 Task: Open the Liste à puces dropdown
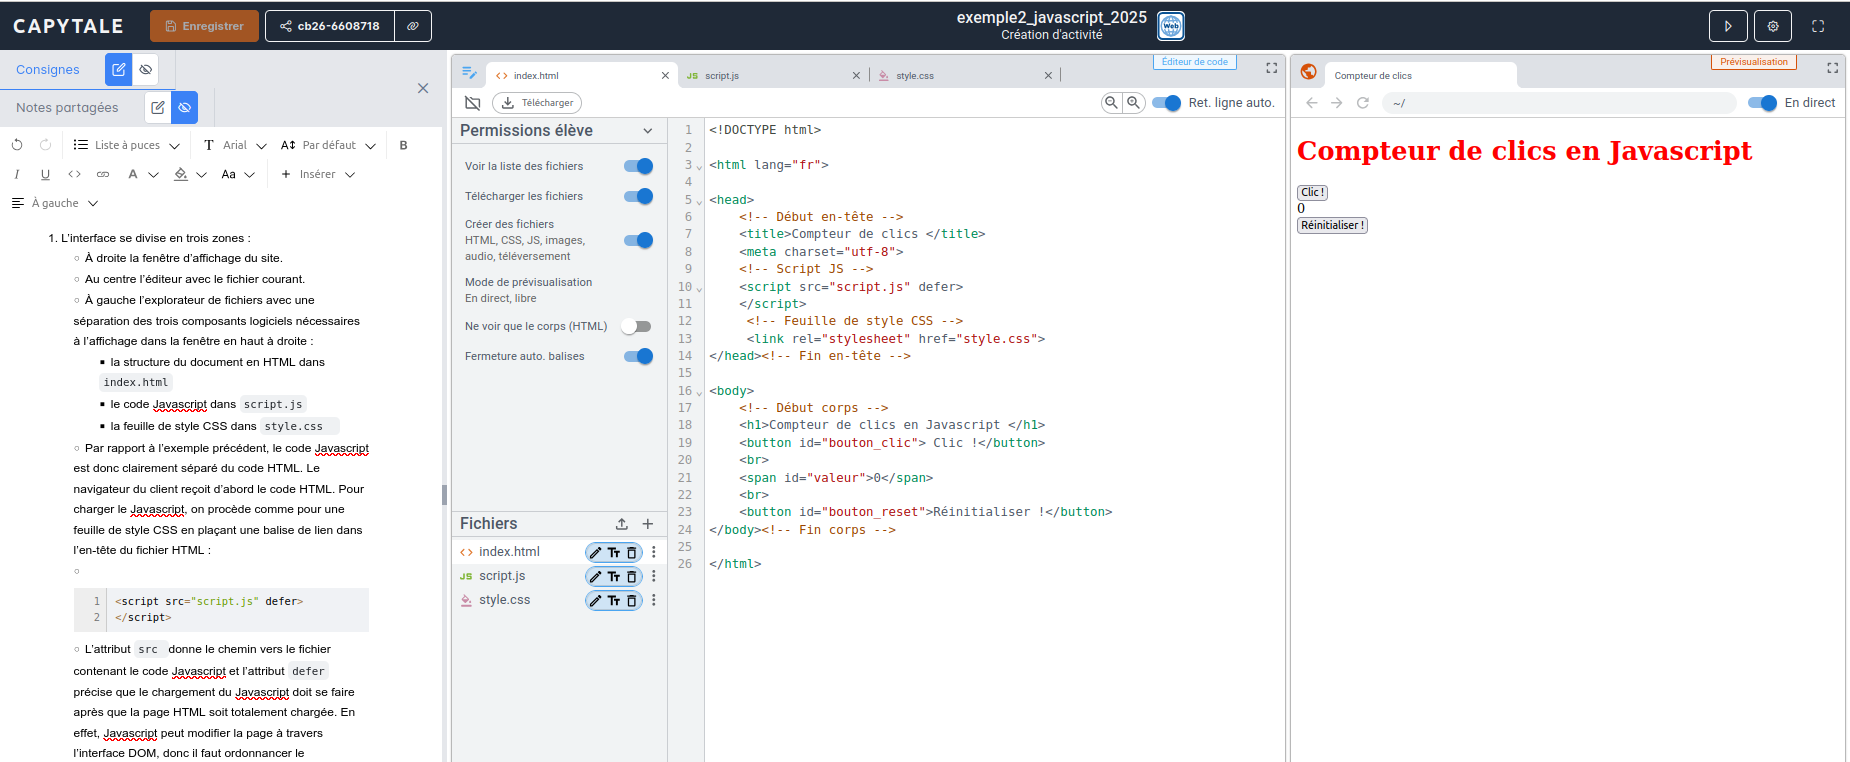pos(127,145)
